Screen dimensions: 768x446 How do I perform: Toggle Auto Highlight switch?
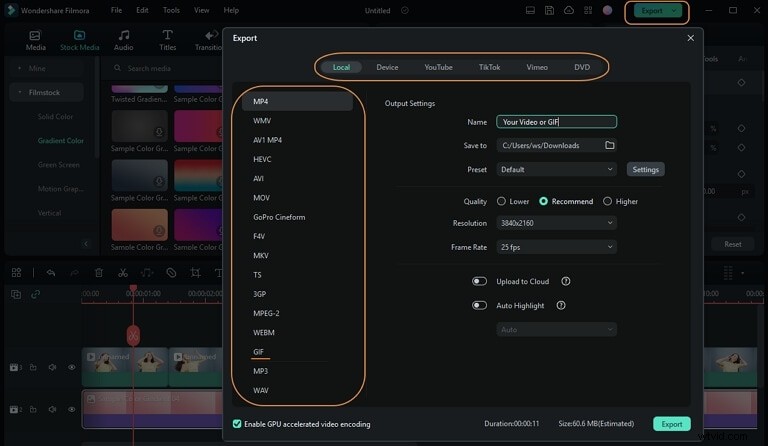coord(479,305)
